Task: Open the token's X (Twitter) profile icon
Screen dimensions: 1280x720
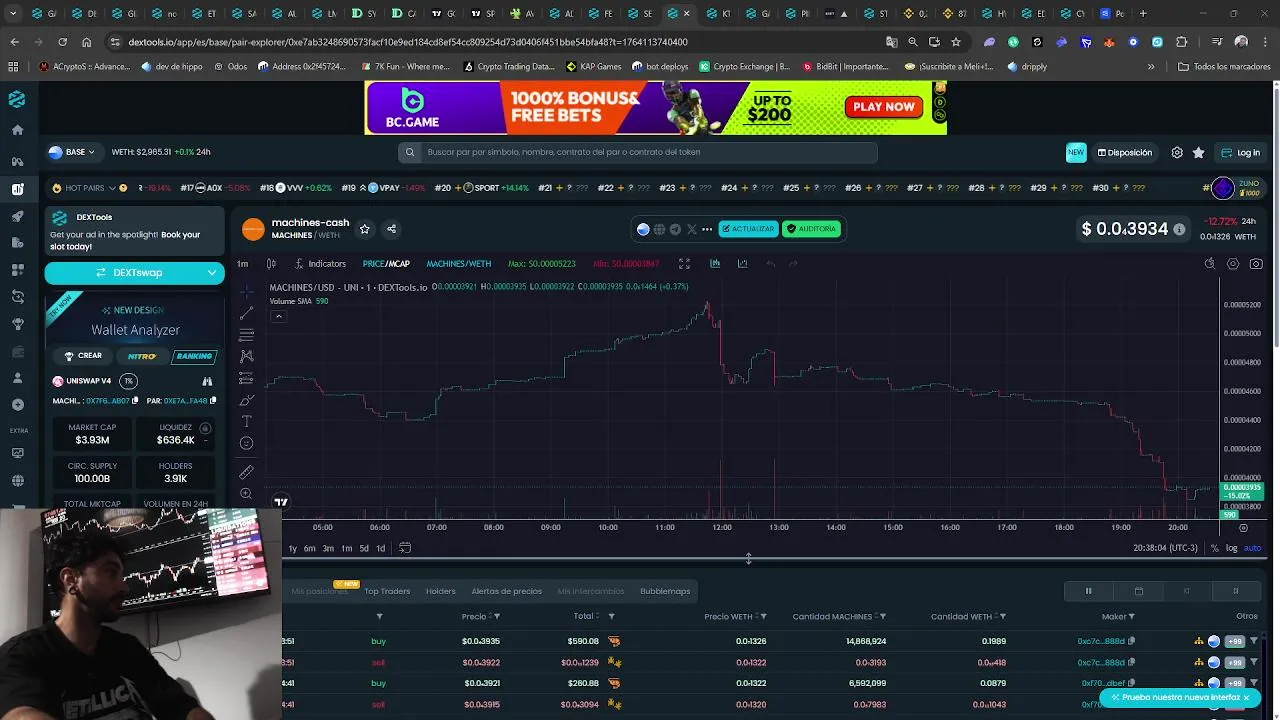Action: coord(691,229)
